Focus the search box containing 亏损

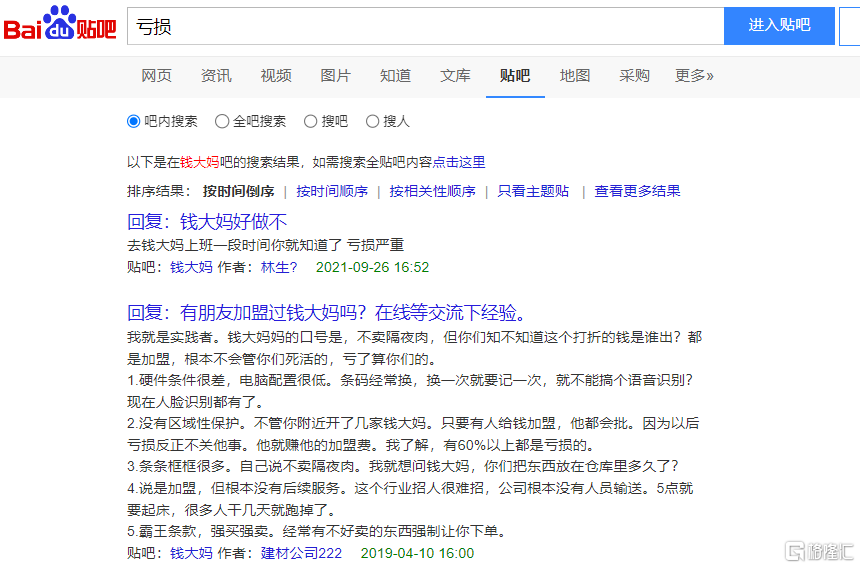[x=426, y=26]
